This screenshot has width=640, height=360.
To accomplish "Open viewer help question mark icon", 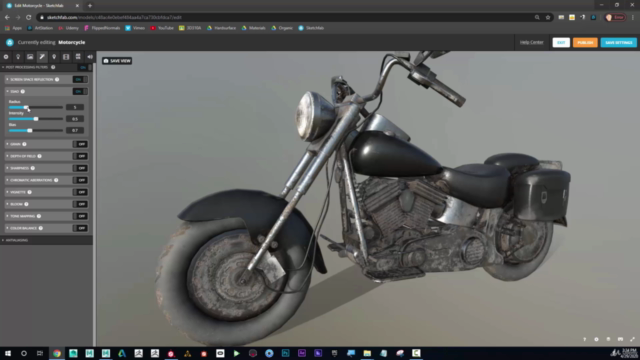I will point(584,339).
